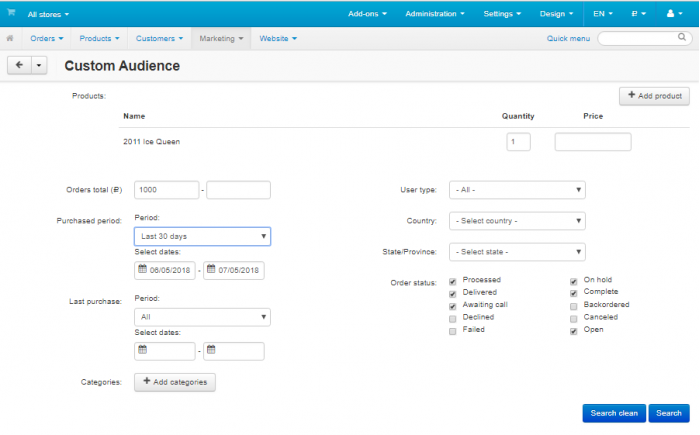Toggle the On hold checkbox
This screenshot has width=700, height=435.
pos(574,281)
